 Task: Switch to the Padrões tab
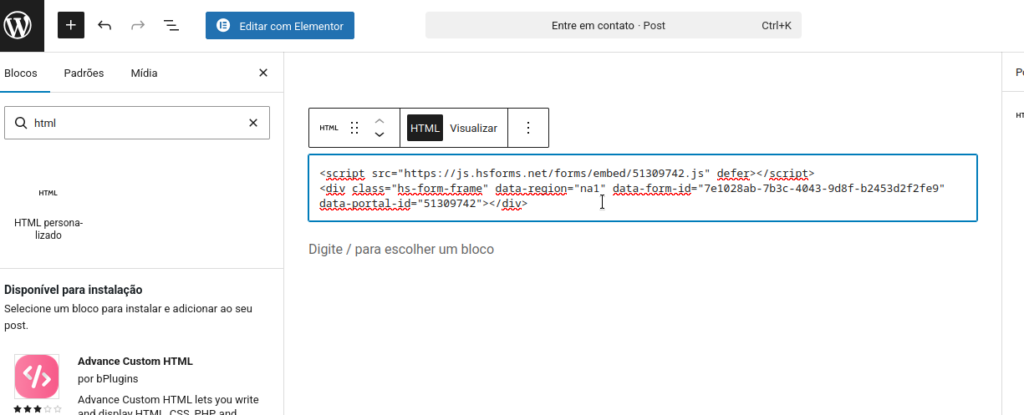(x=84, y=73)
